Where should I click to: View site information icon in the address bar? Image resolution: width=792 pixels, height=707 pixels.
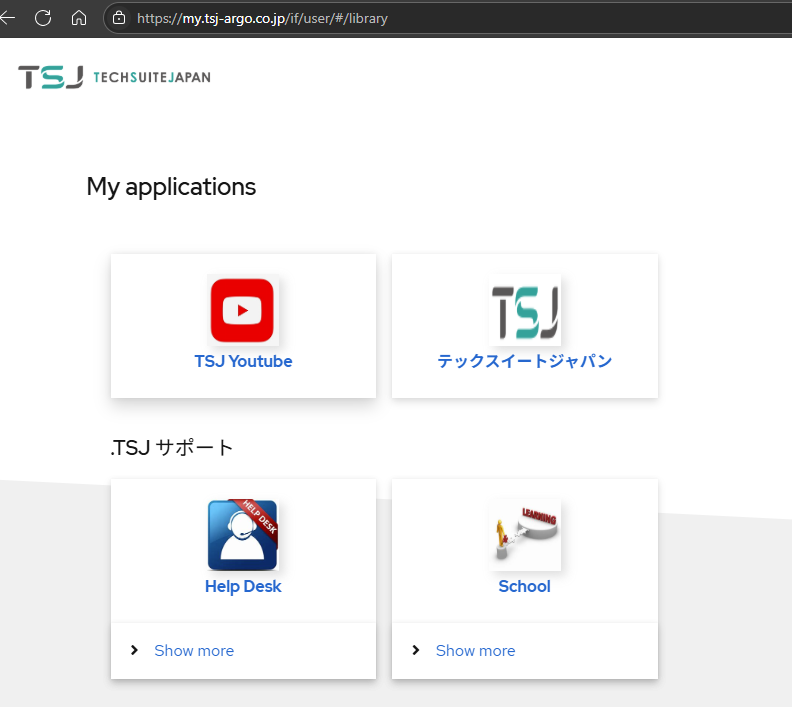[119, 18]
